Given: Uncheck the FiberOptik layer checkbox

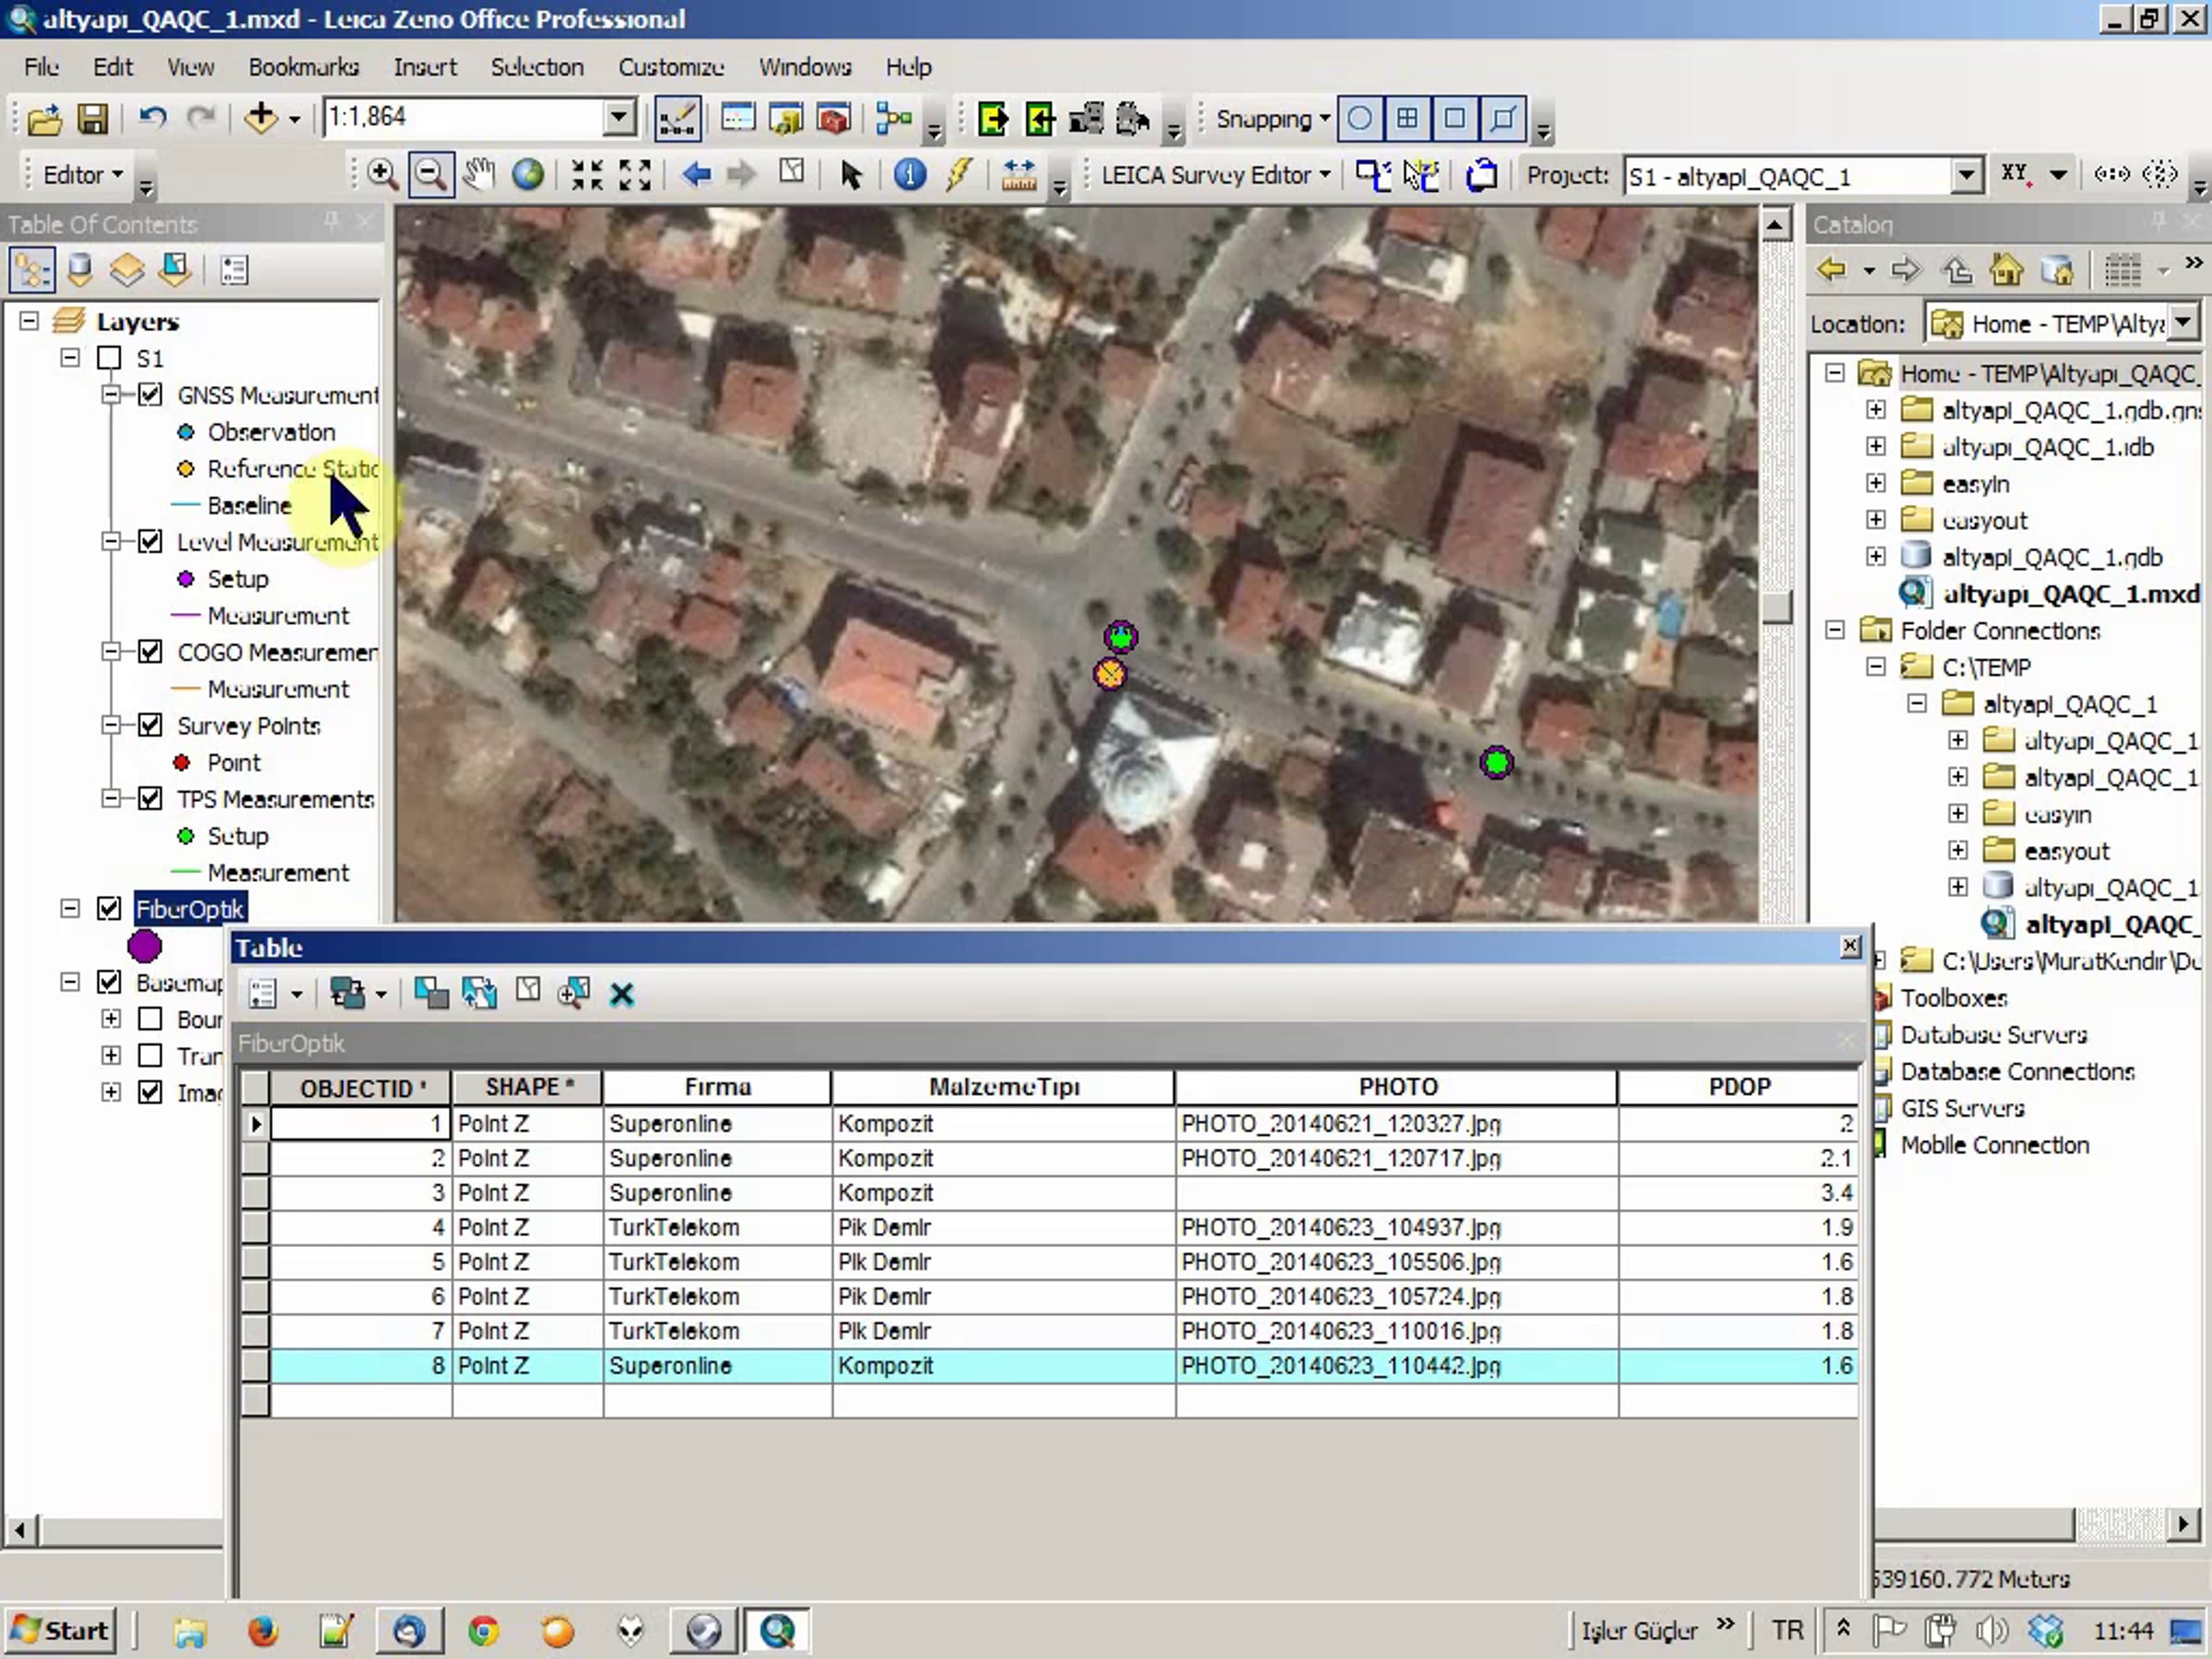Looking at the screenshot, I should pos(109,908).
